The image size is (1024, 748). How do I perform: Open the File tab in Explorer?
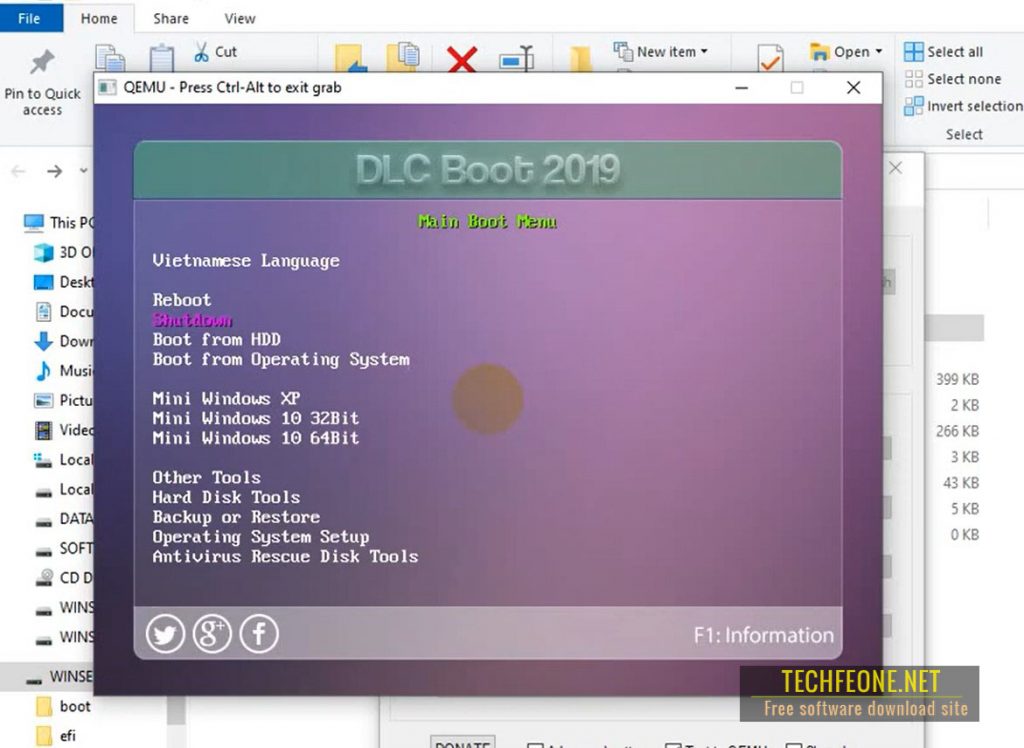29,18
